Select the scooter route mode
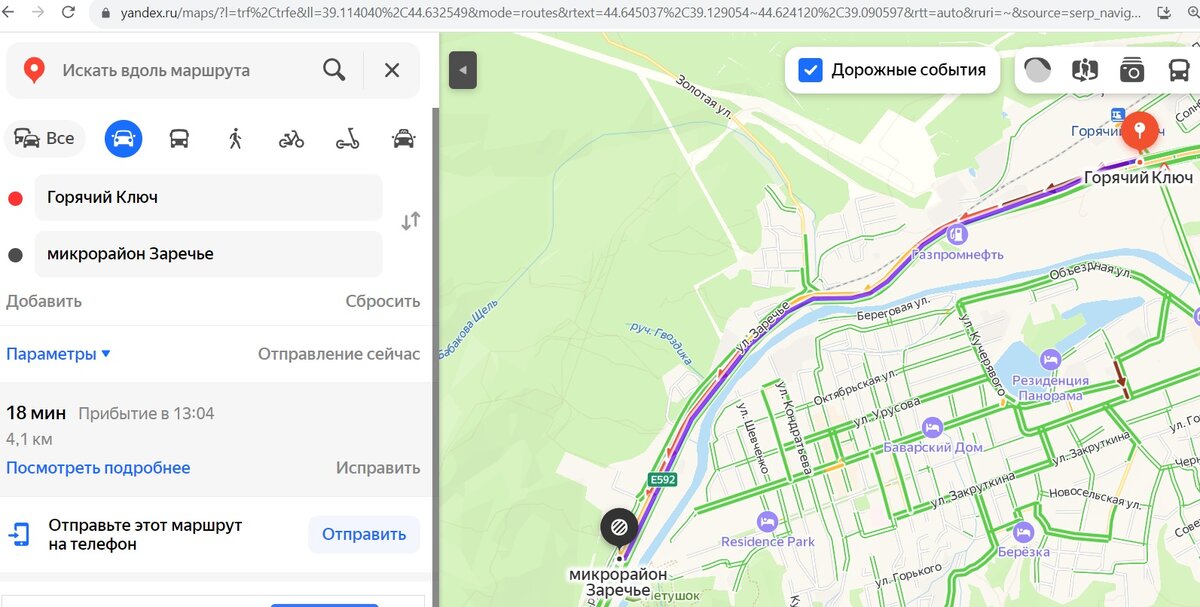The height and width of the screenshot is (607, 1200). click(x=347, y=138)
